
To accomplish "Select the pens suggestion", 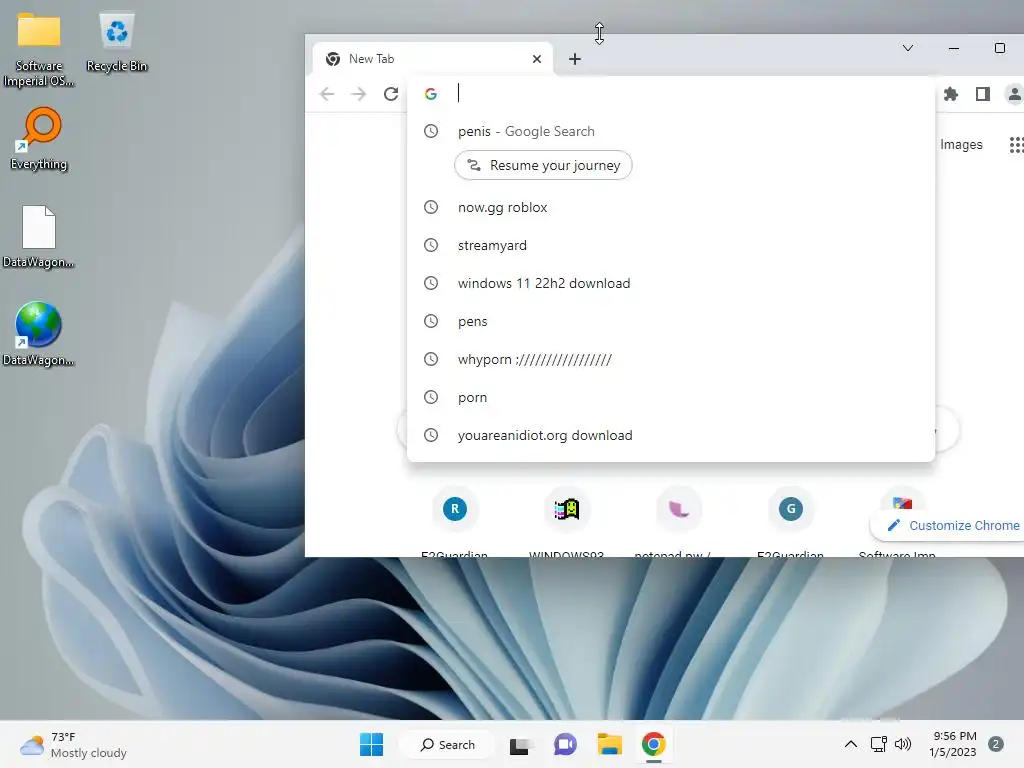I will (671, 321).
